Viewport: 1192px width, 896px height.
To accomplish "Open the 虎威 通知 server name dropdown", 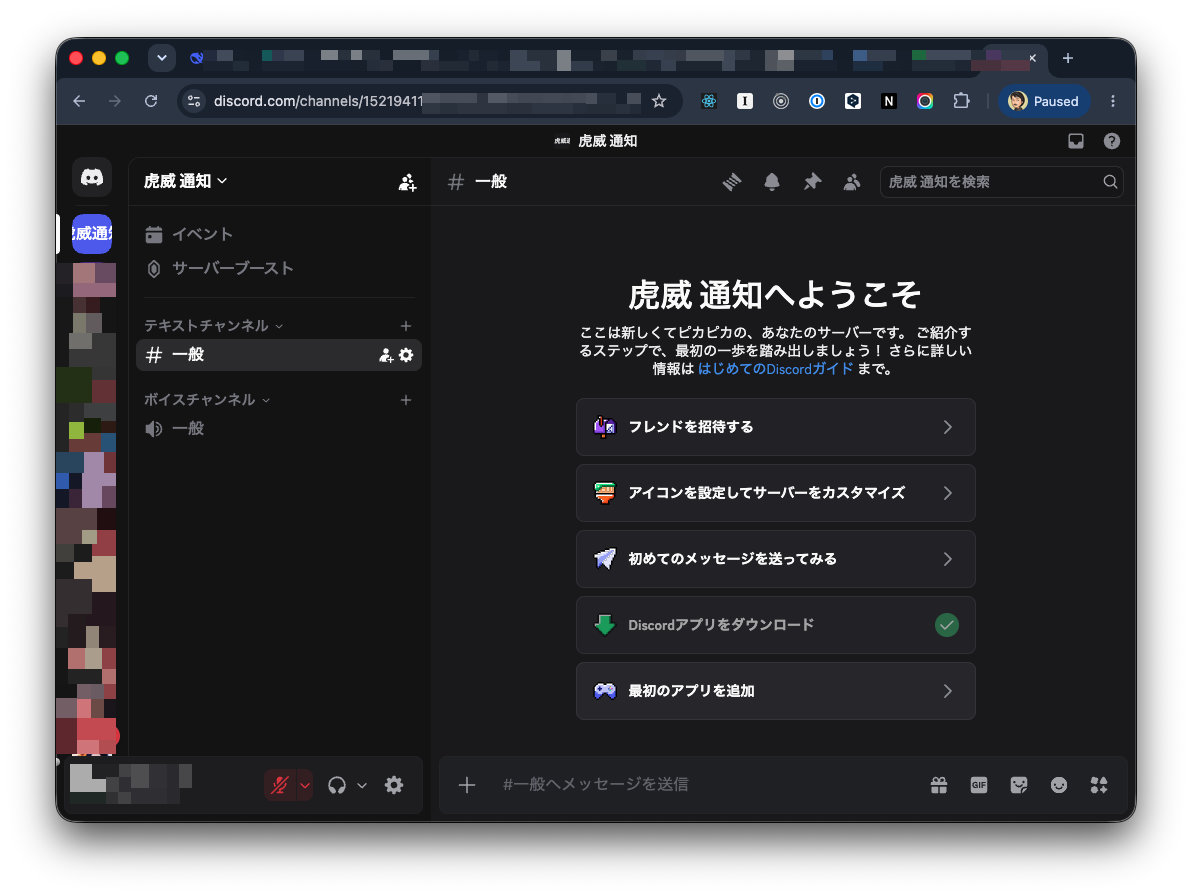I will coord(185,181).
